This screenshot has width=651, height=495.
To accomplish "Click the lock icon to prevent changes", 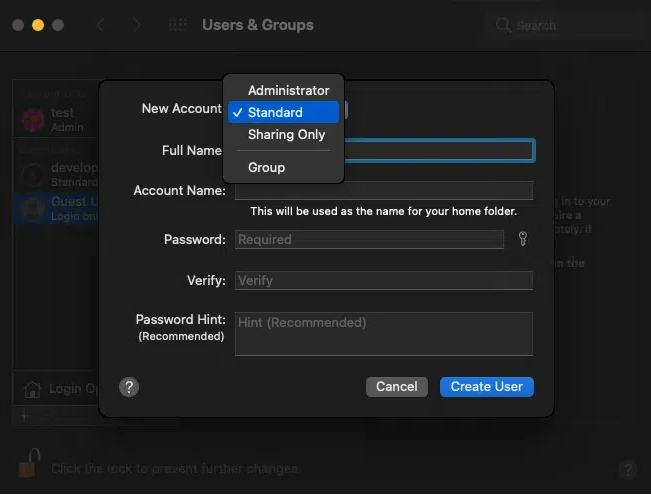I will click(30, 465).
